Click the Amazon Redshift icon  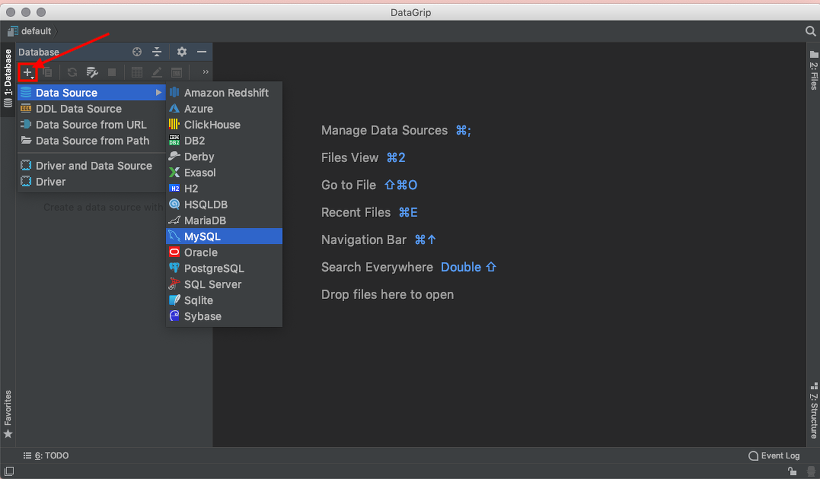[174, 93]
